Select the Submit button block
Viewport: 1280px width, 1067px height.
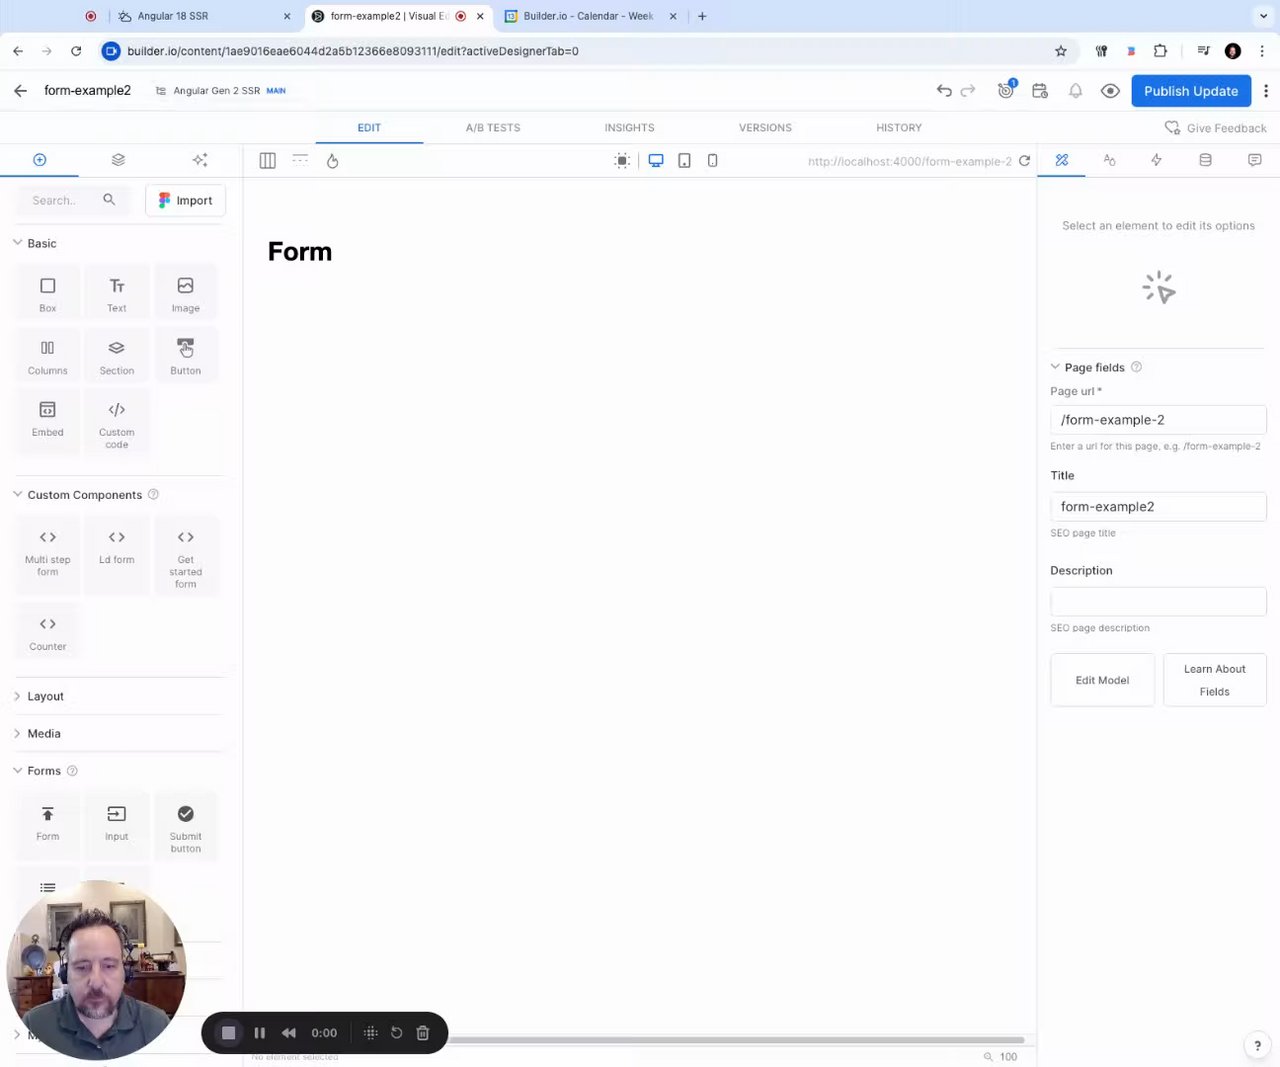pos(185,827)
